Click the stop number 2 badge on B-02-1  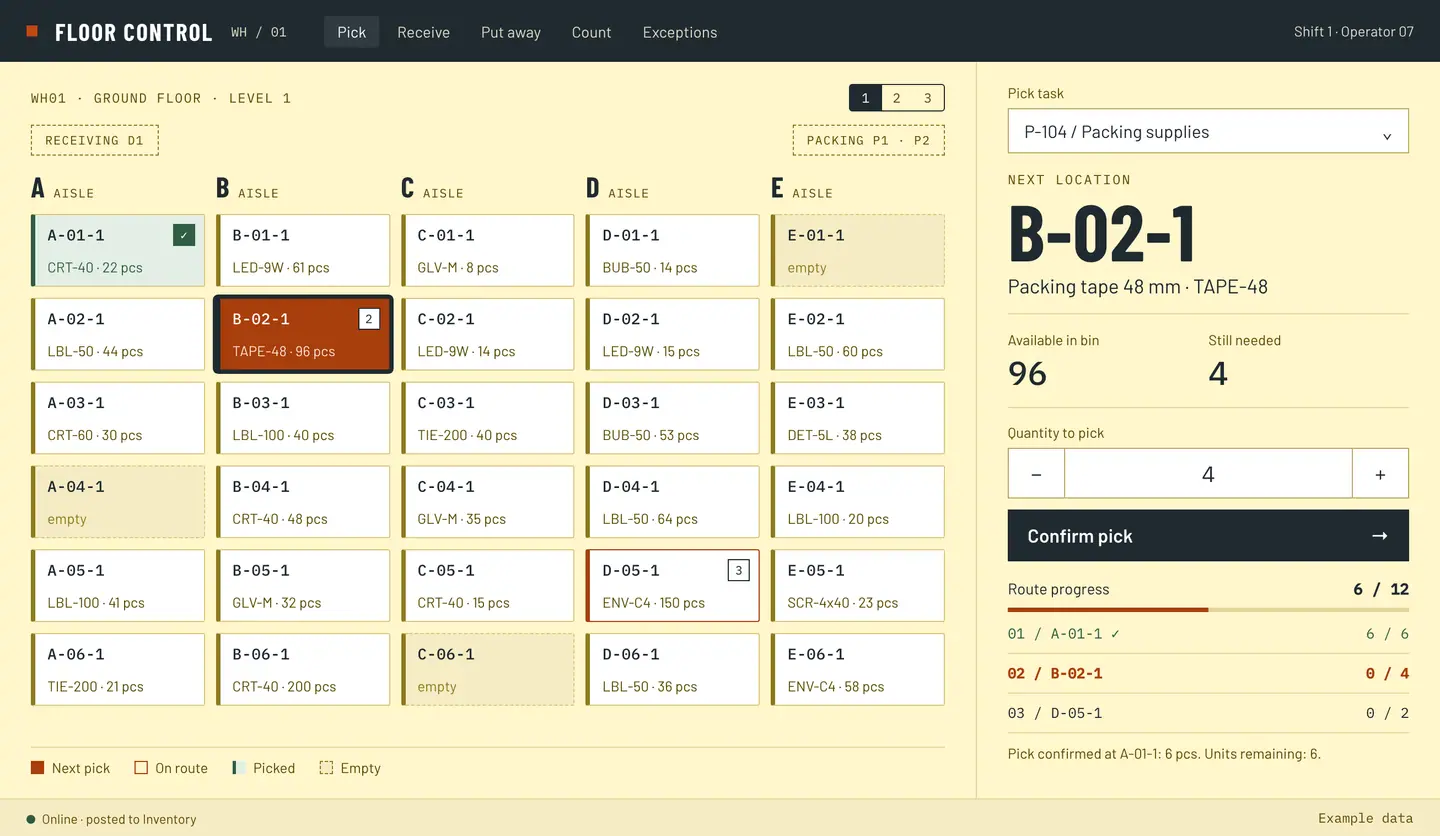point(369,319)
